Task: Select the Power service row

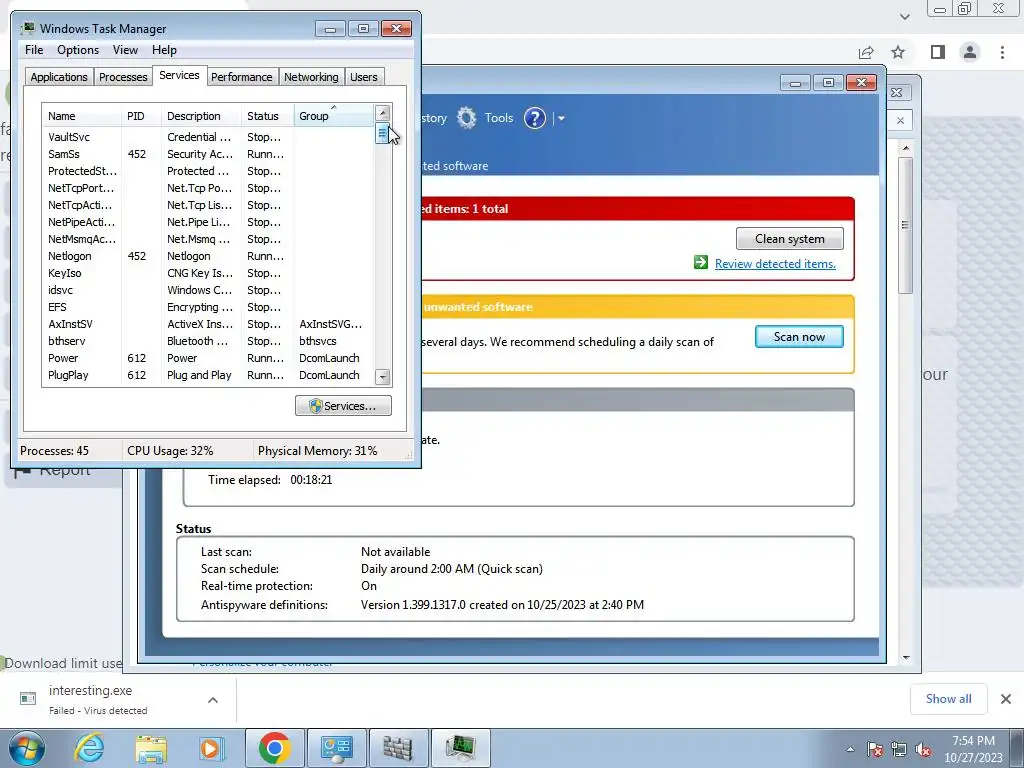Action: point(208,358)
